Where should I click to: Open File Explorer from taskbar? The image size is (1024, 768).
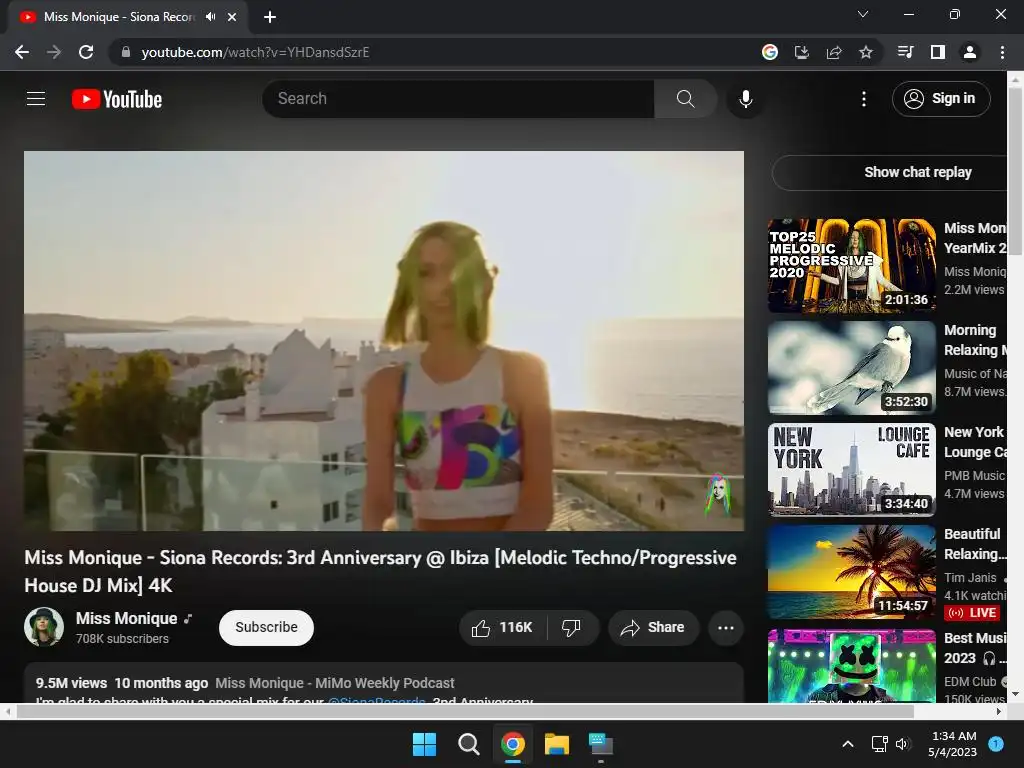coord(557,744)
